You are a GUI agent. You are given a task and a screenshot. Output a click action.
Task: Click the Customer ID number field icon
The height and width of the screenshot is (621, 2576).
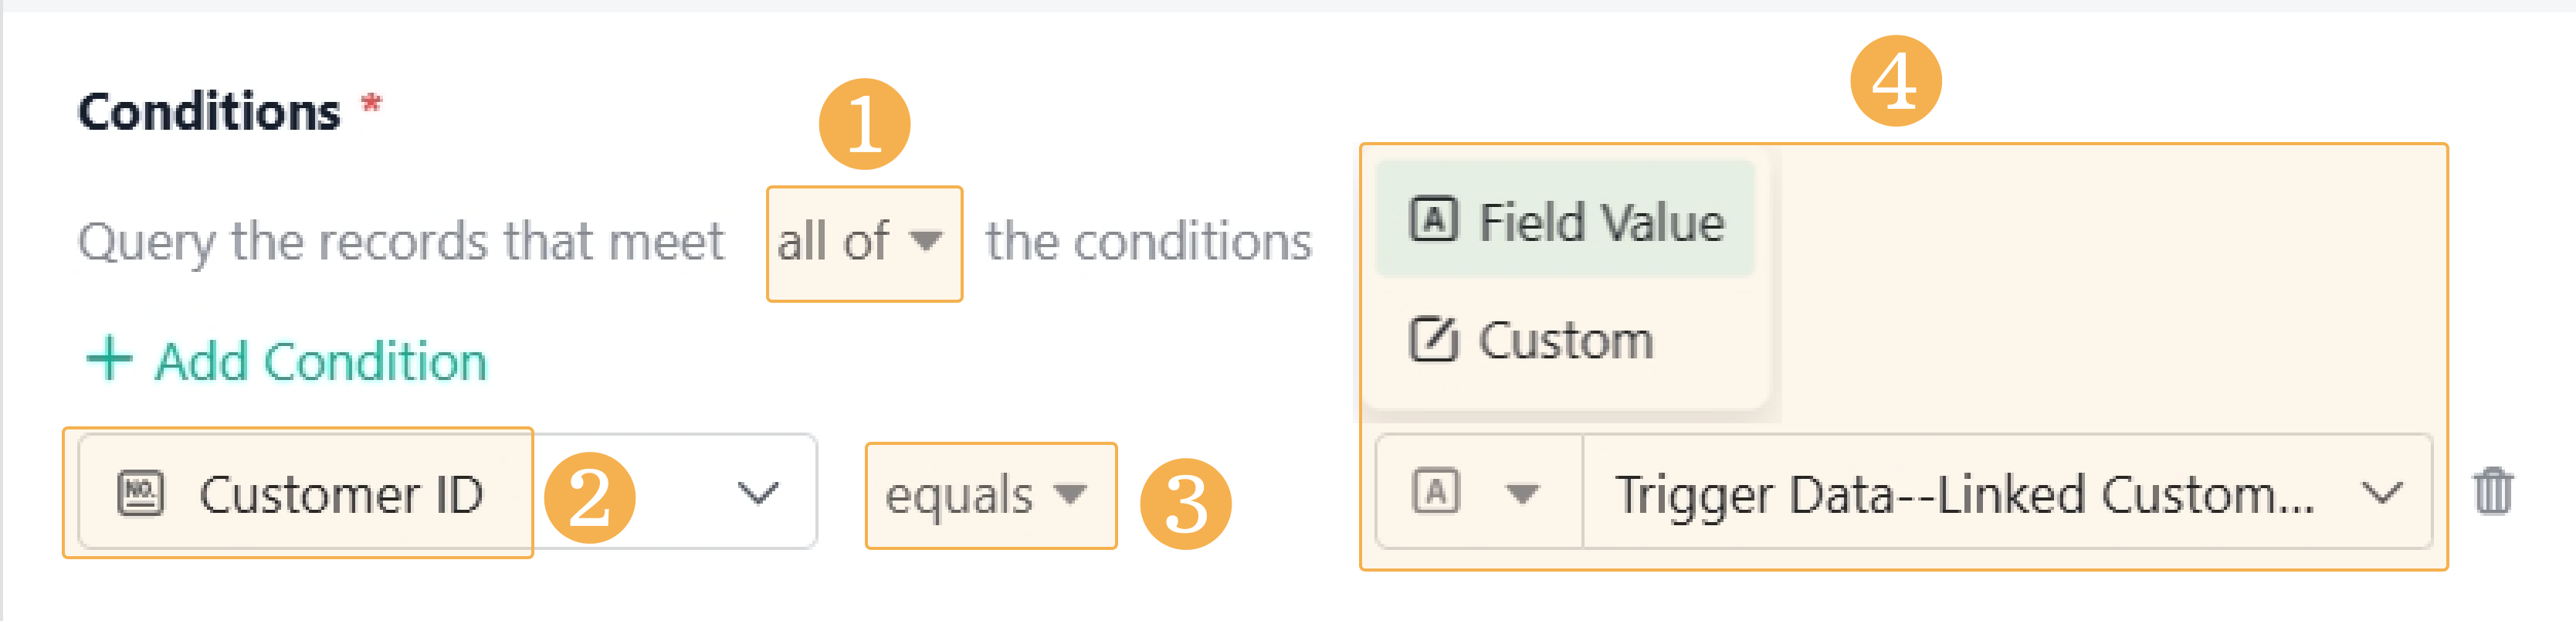click(140, 493)
